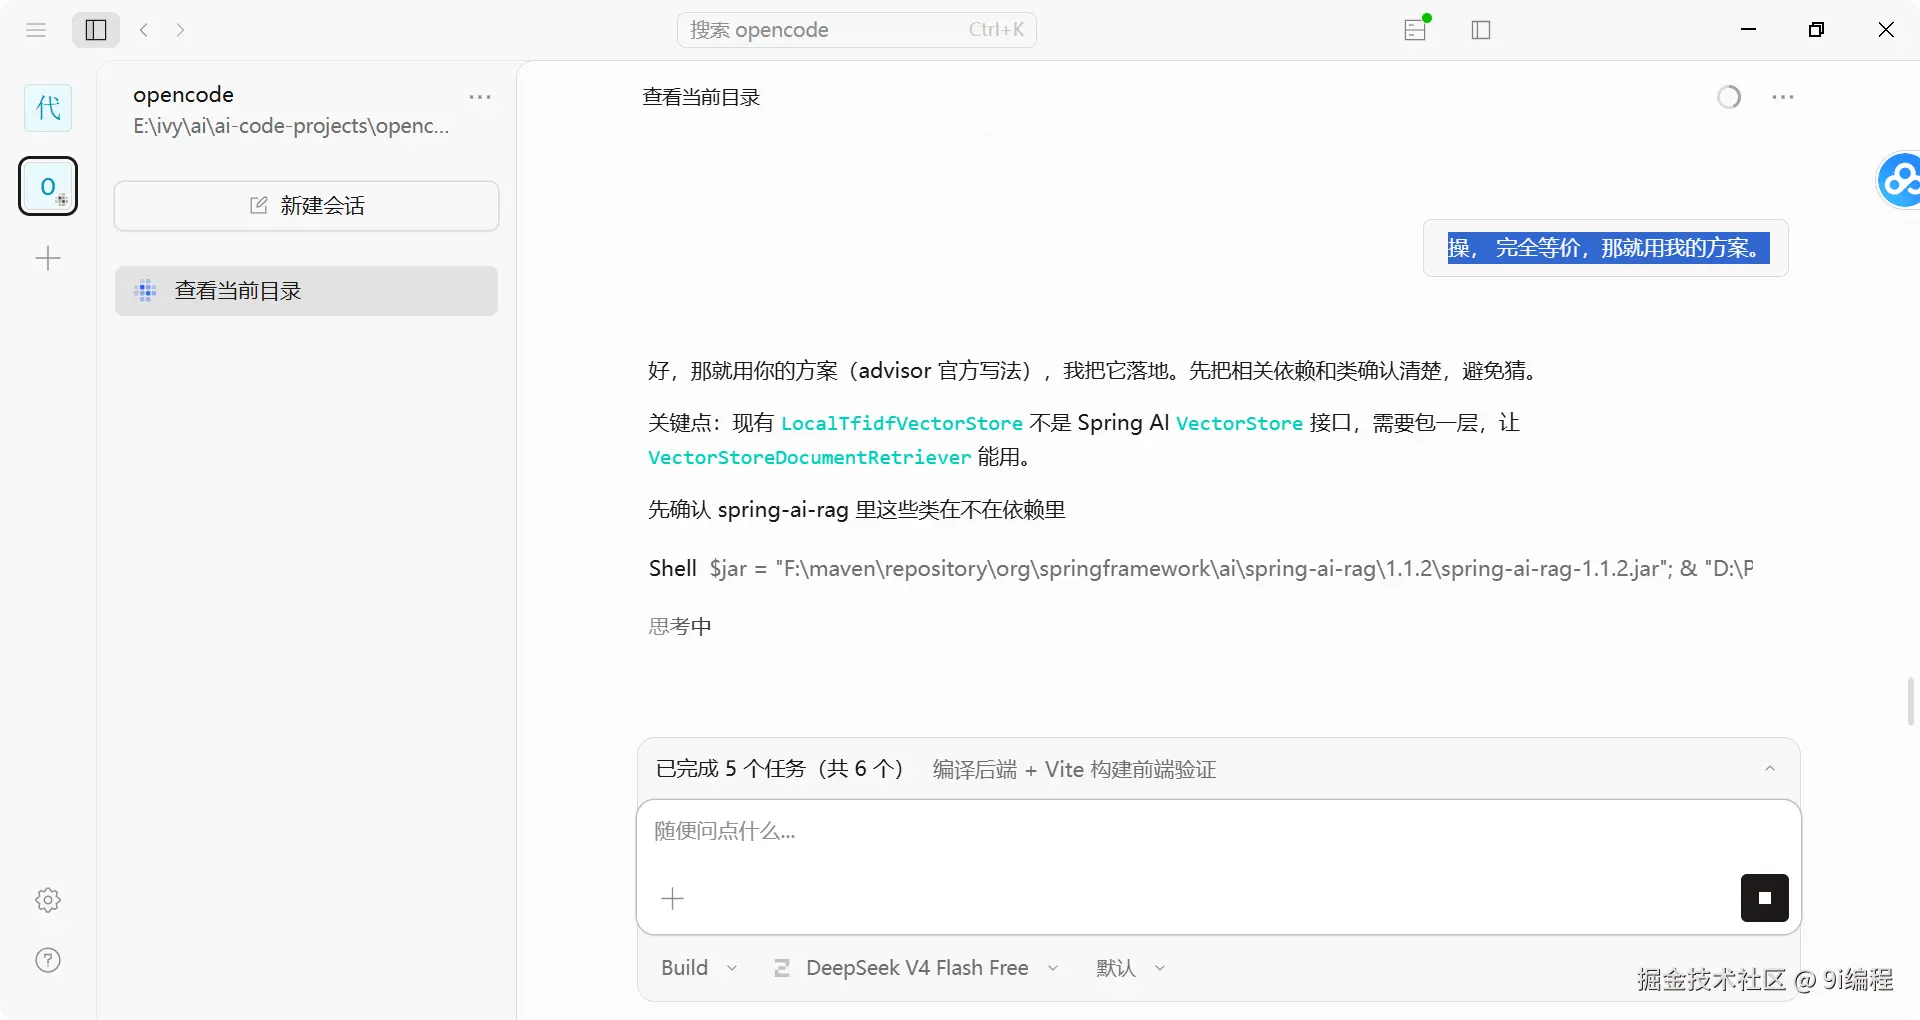Image resolution: width=1920 pixels, height=1020 pixels.
Task: Click the 查看当前目录 chat title
Action: tap(701, 97)
